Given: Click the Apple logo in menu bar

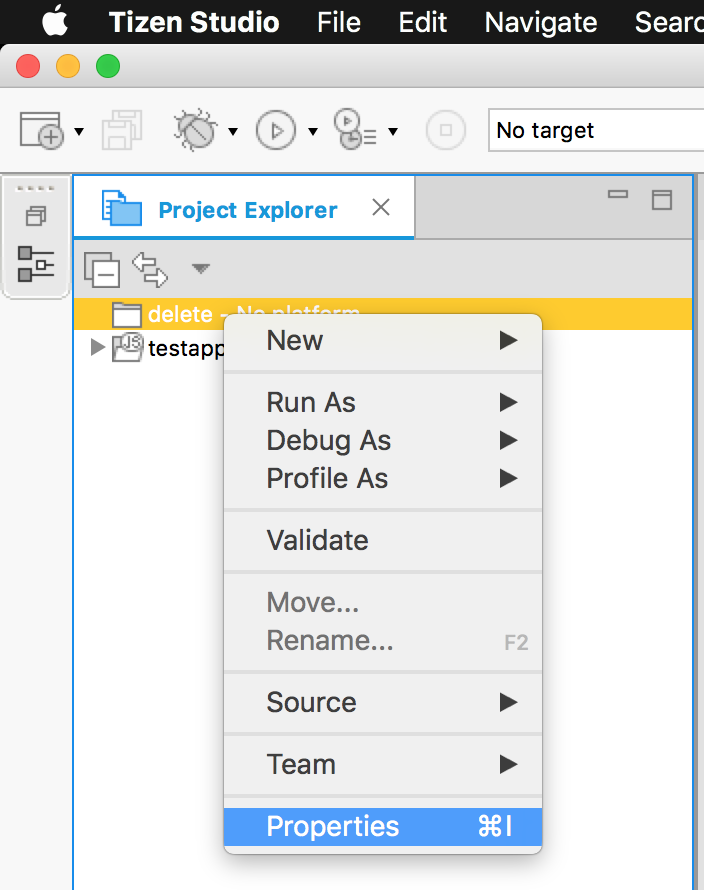Looking at the screenshot, I should coord(54,22).
